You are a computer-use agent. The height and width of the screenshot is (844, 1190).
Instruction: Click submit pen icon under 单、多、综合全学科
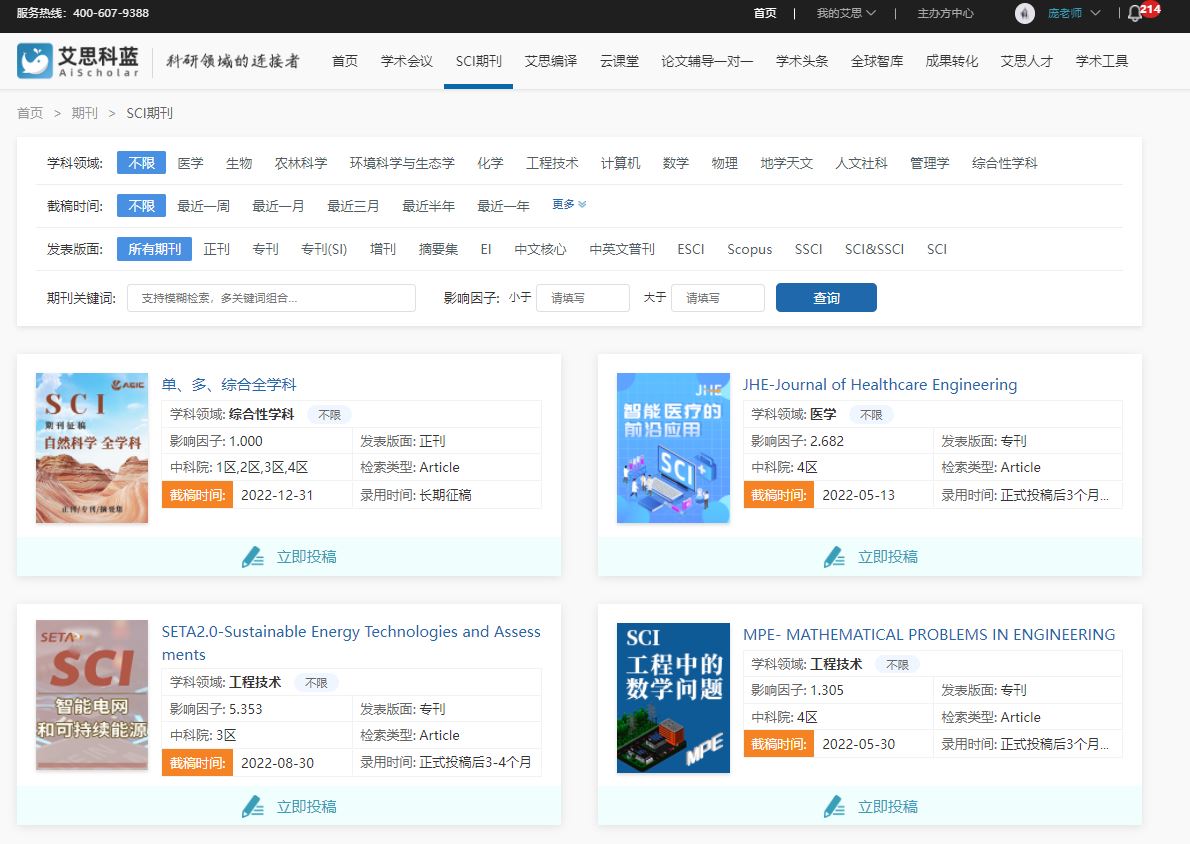tap(253, 557)
